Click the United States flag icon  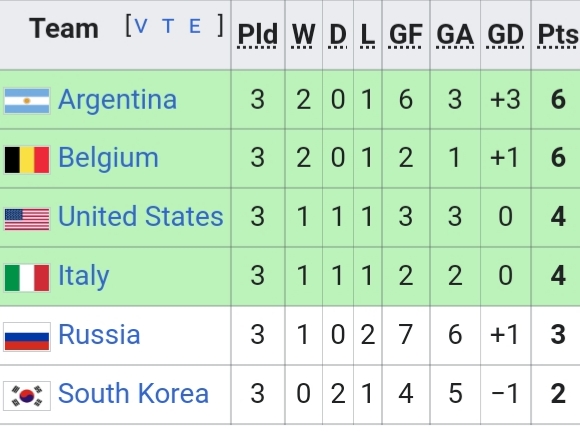click(x=27, y=219)
